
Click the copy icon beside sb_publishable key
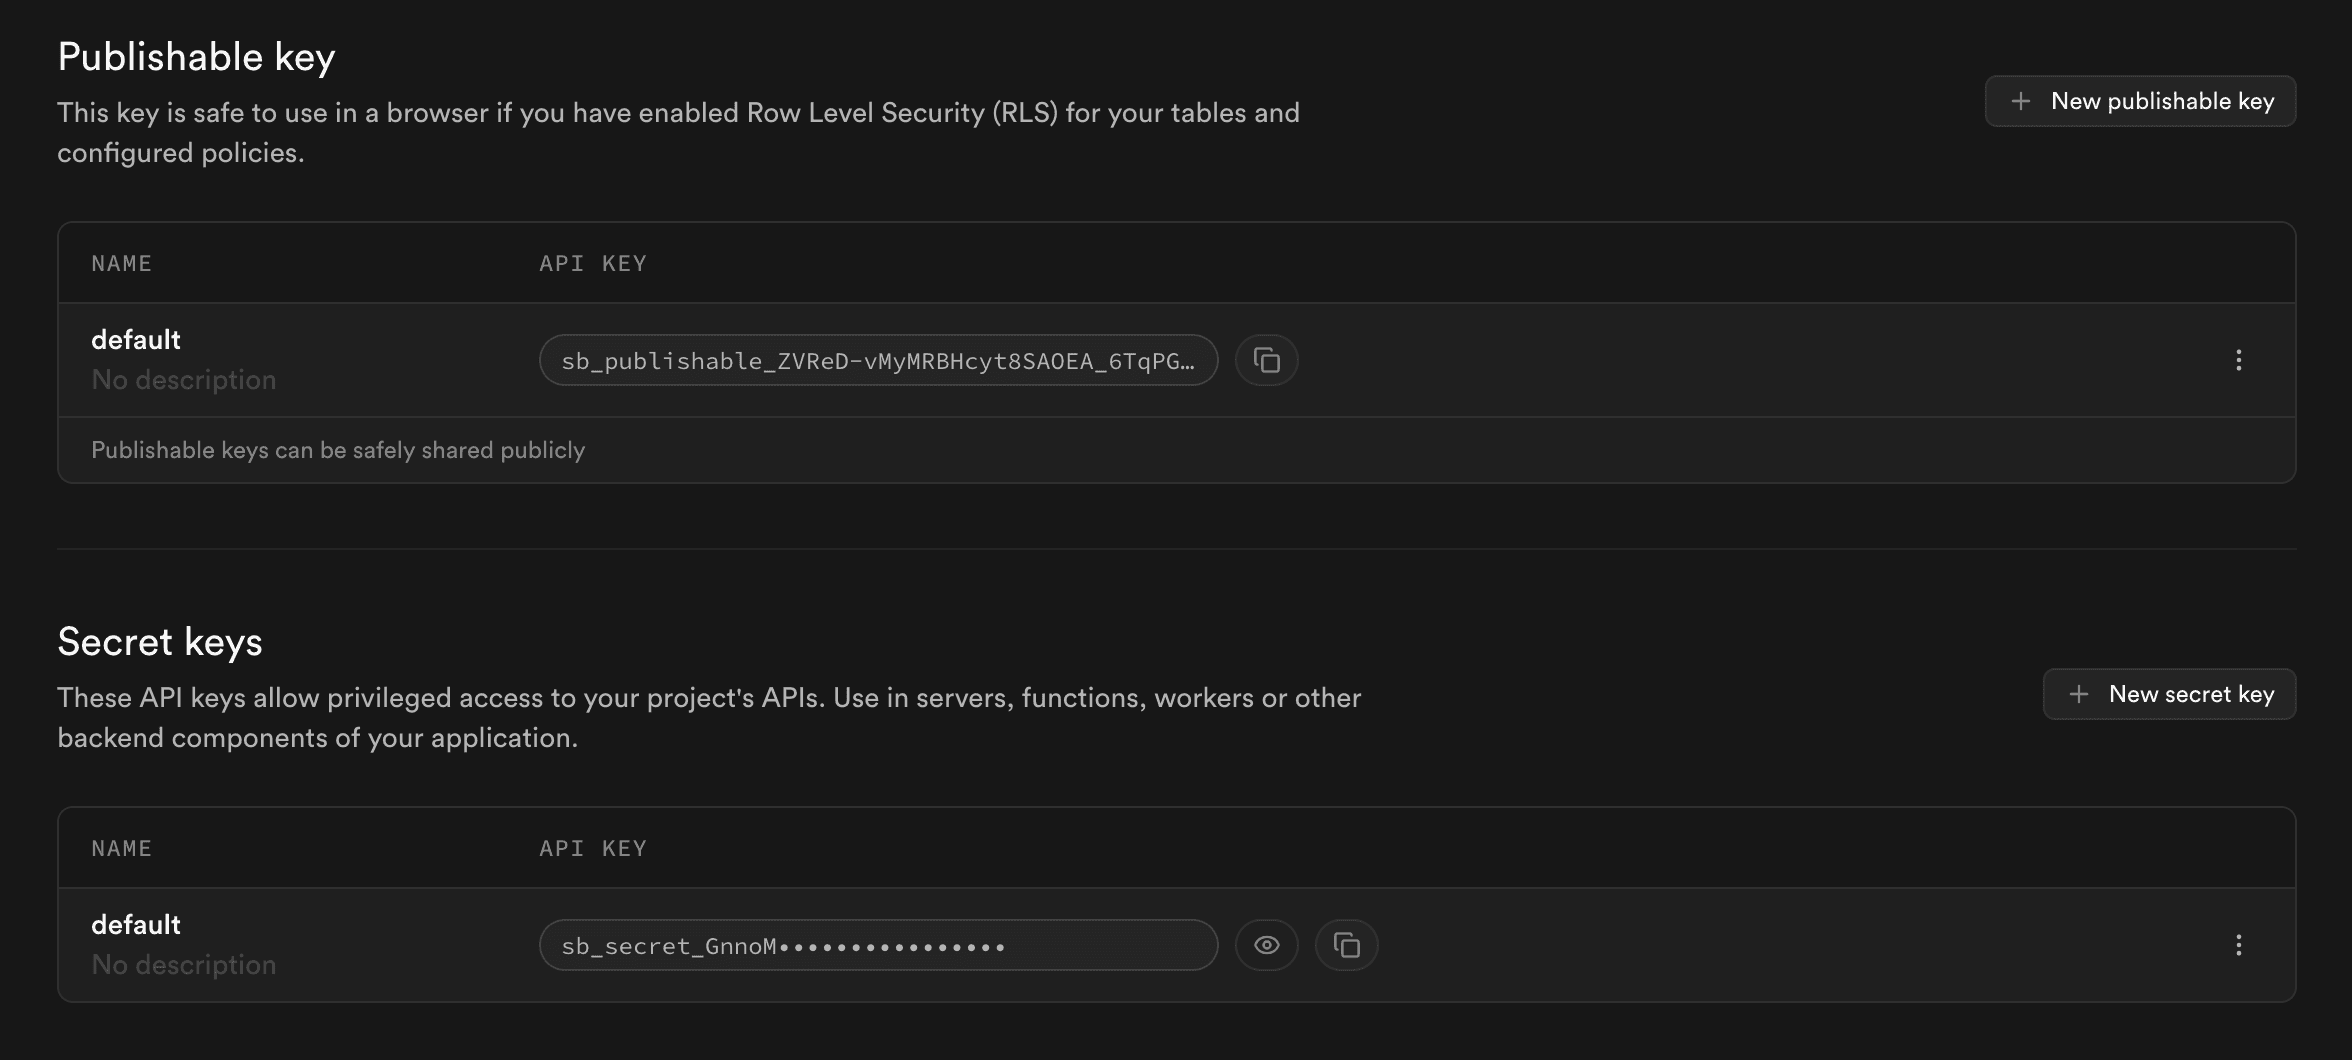1266,359
